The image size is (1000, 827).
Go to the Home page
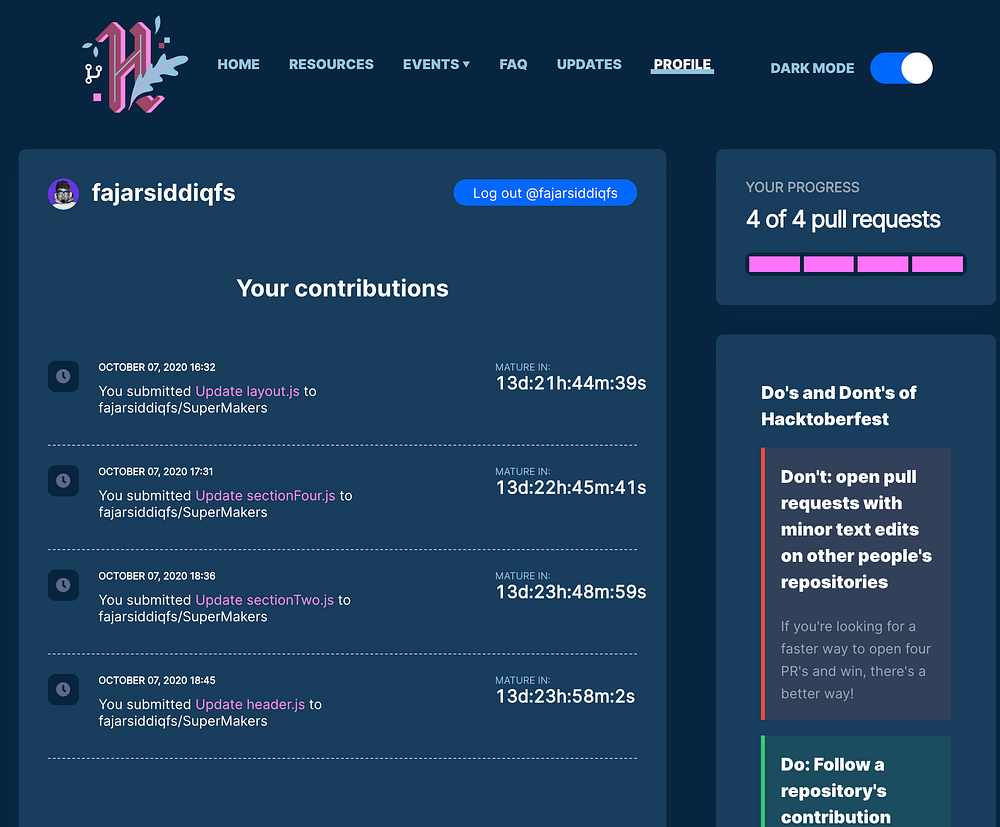coord(239,64)
